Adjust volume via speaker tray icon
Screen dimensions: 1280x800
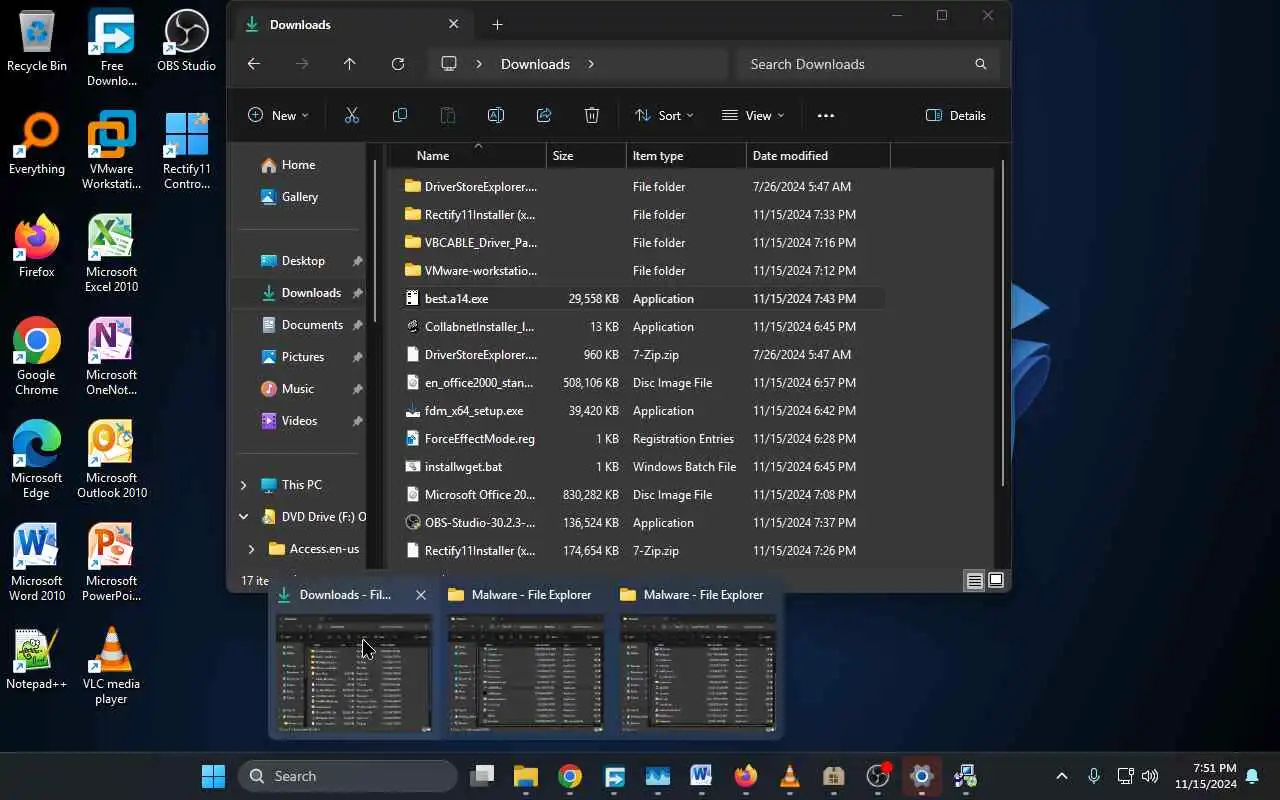pos(1150,776)
